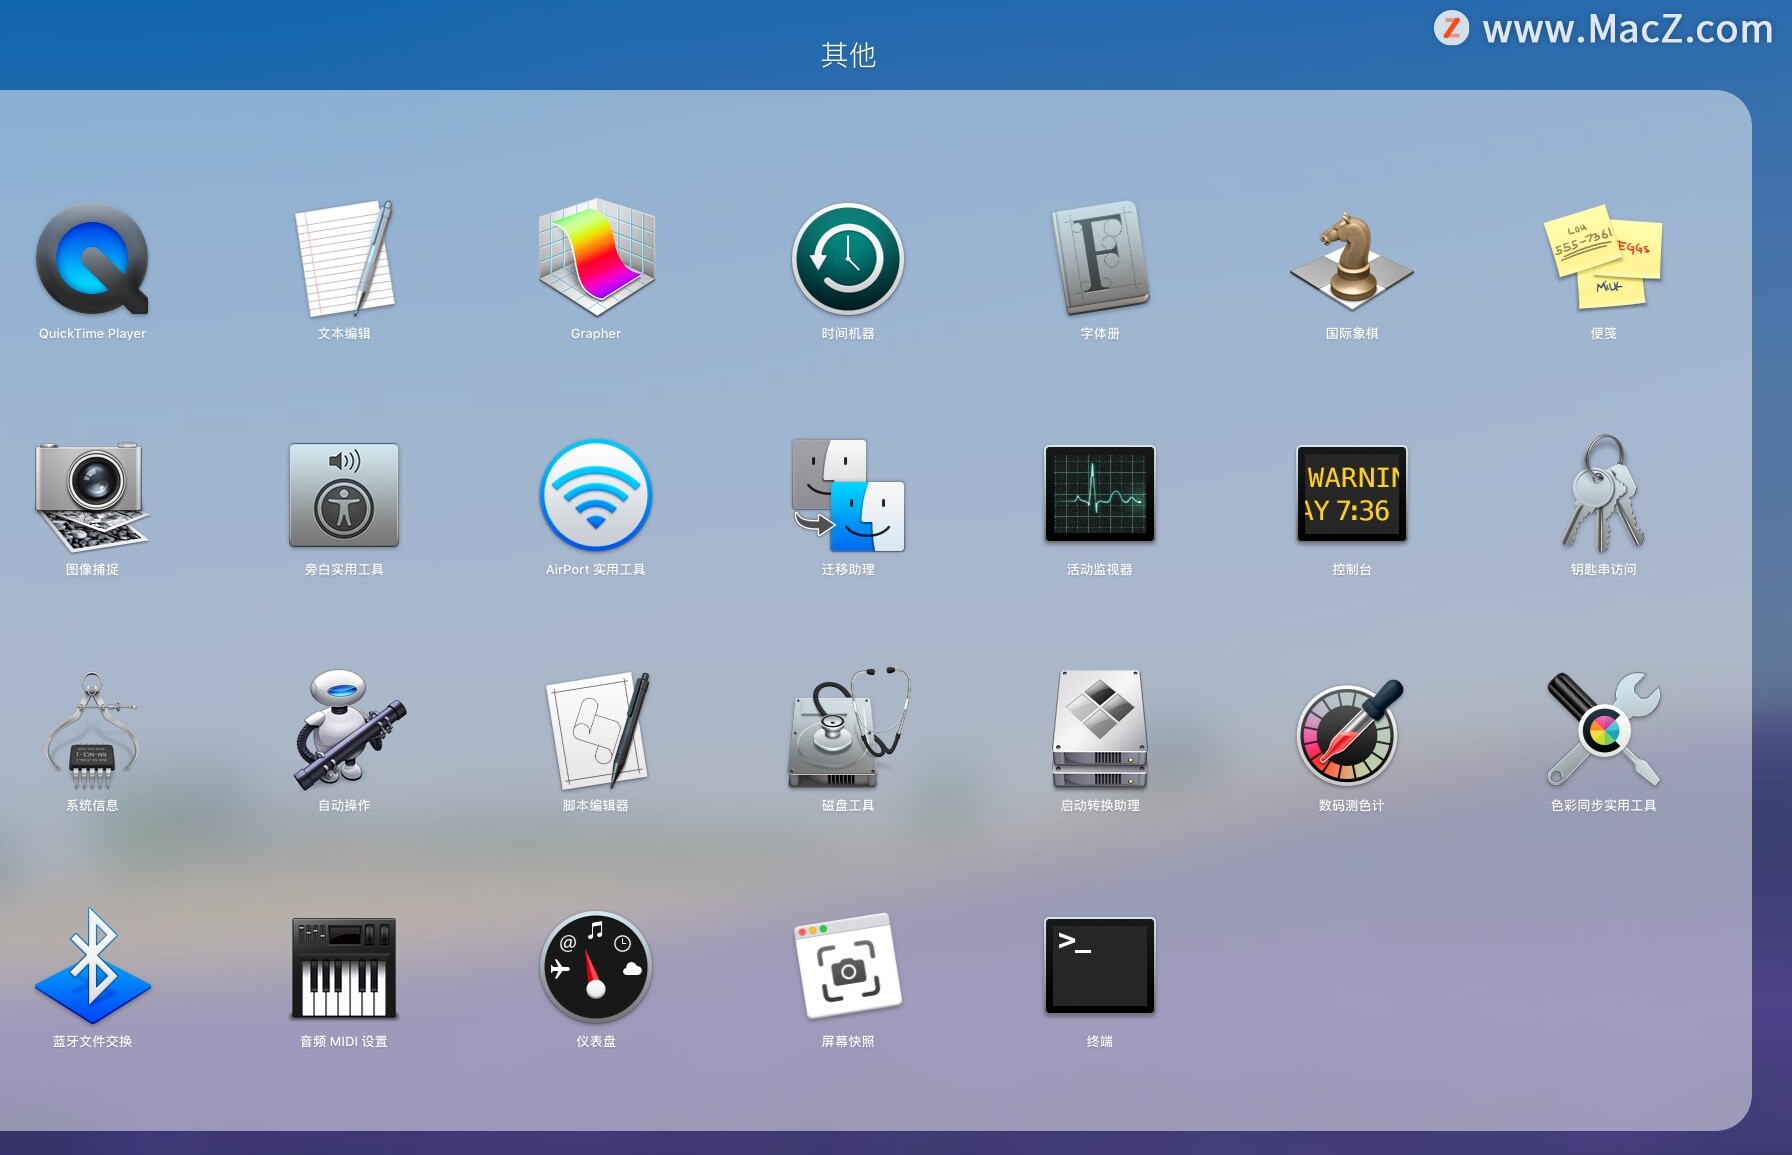Screen dimensions: 1792x1155
Task: Open 仪表盘 Dashboard icon
Action: click(596, 967)
